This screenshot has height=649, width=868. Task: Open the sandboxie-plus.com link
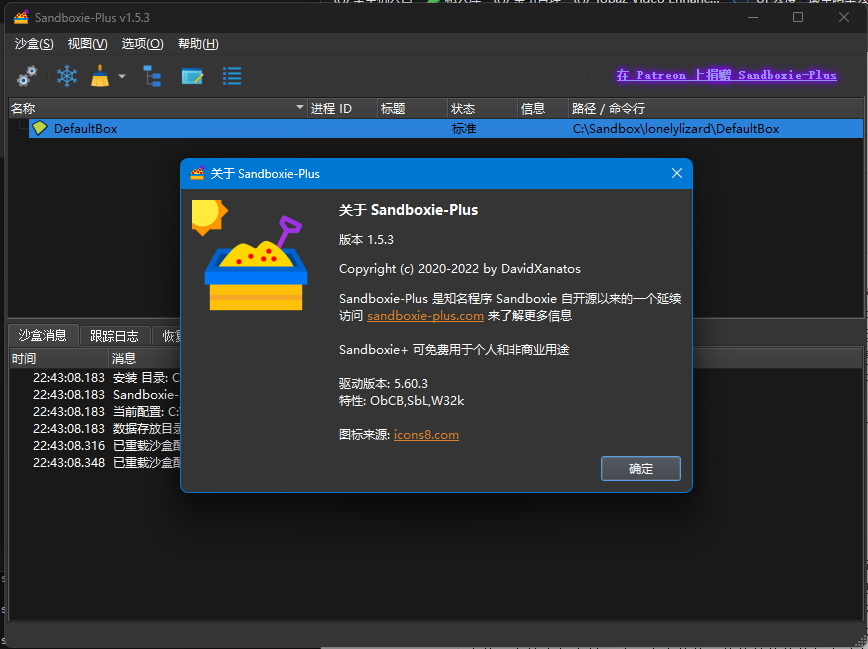coord(425,316)
